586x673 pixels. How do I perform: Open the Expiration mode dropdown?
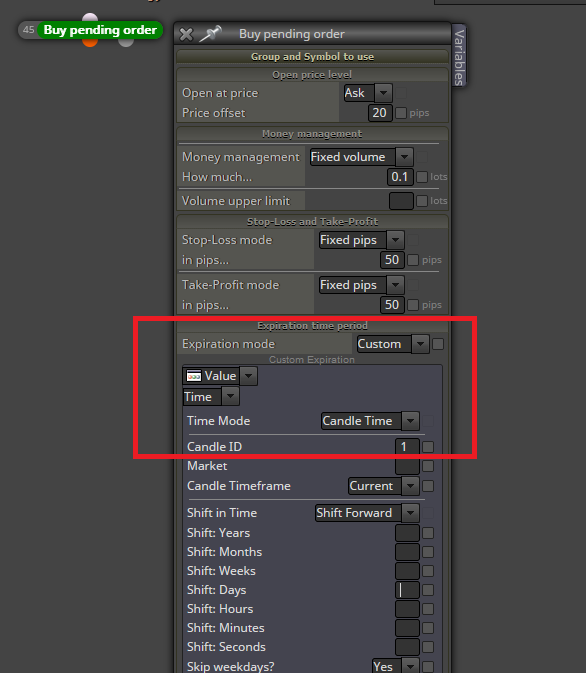pyautogui.click(x=393, y=344)
